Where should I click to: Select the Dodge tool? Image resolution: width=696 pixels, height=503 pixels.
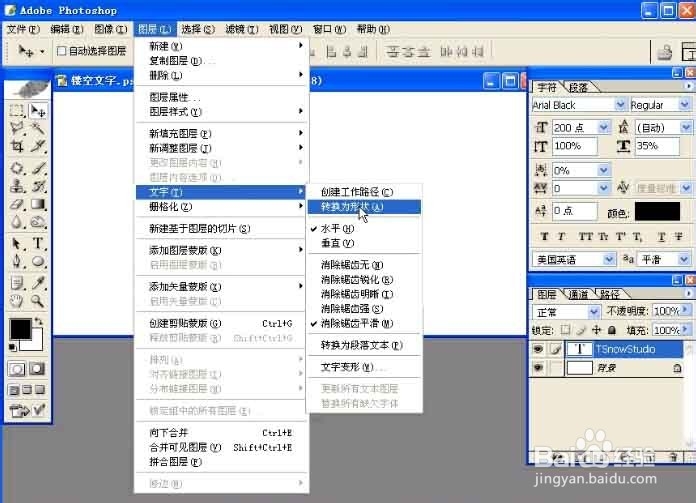pyautogui.click(x=38, y=222)
